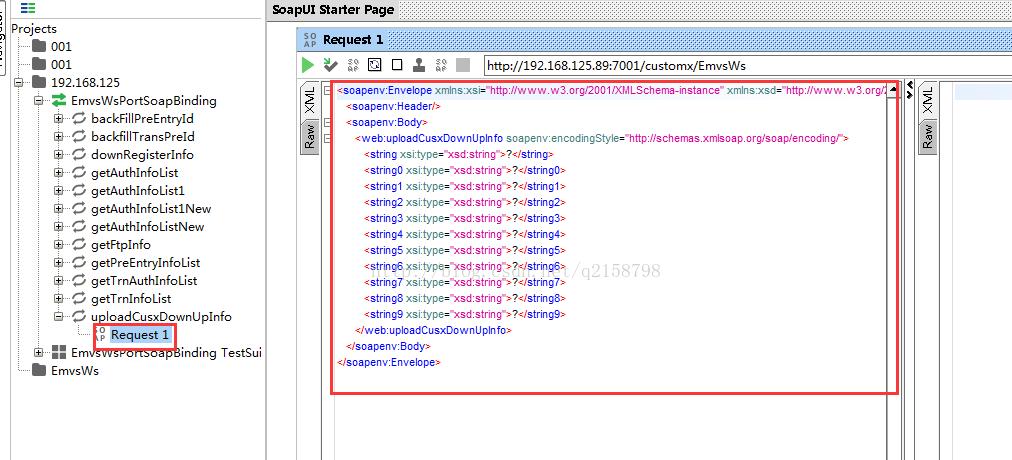Collapse the 192.168.125 project node

[18, 82]
